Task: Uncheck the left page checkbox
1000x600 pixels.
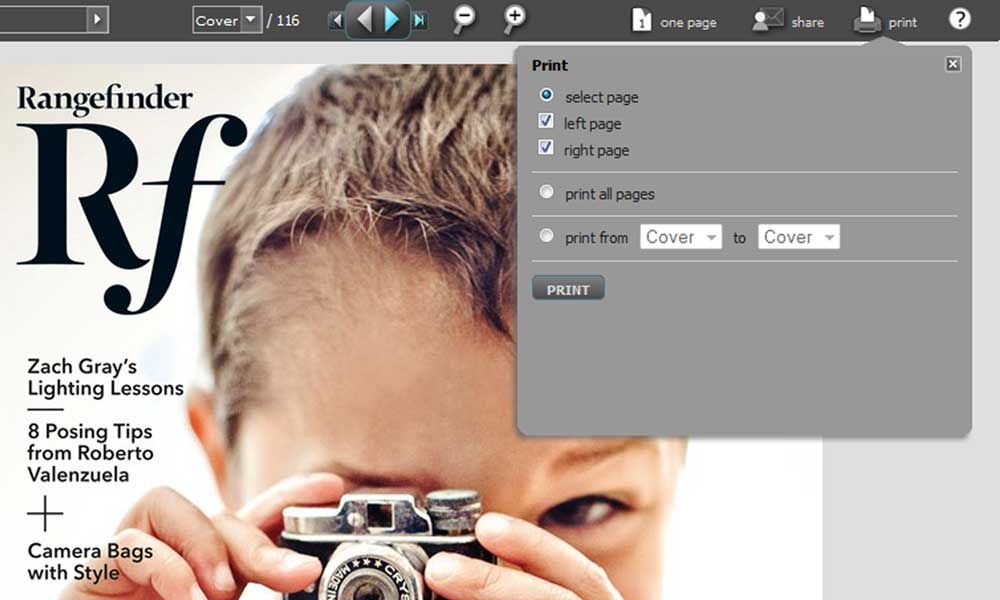Action: coord(546,121)
